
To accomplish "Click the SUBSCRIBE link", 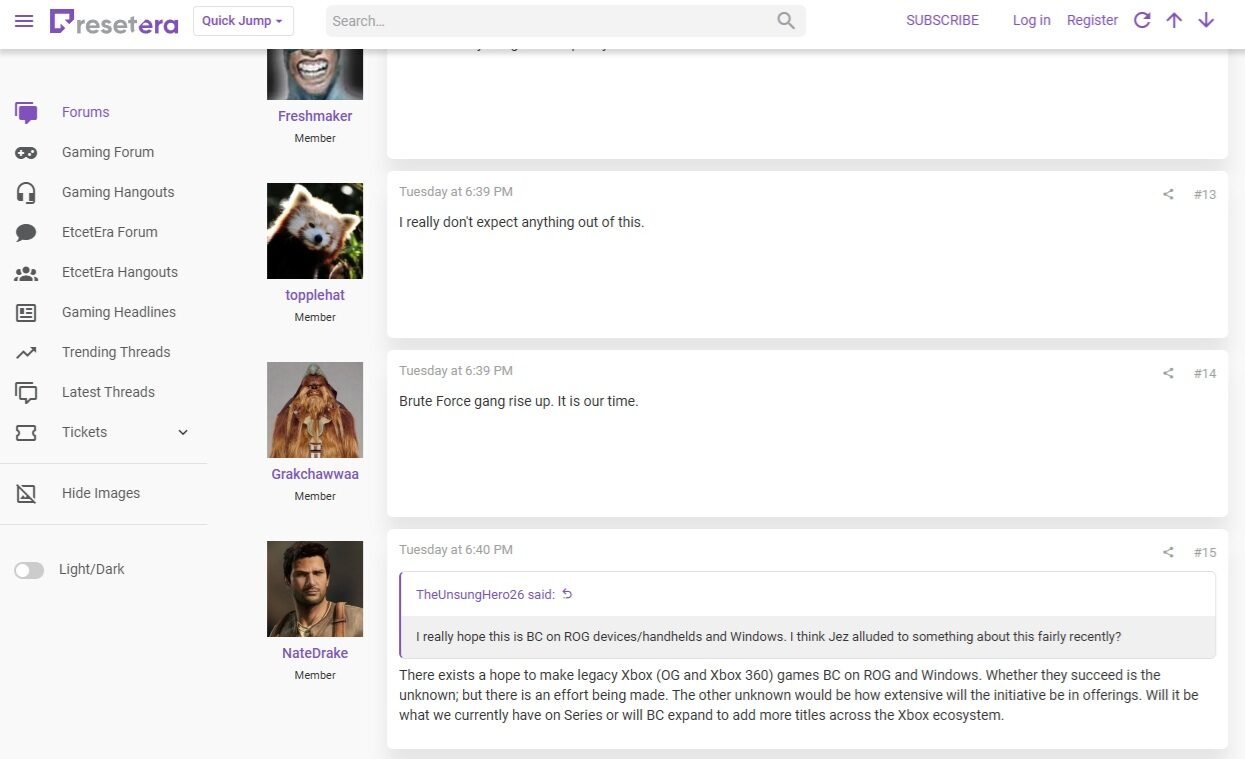I will pyautogui.click(x=941, y=20).
